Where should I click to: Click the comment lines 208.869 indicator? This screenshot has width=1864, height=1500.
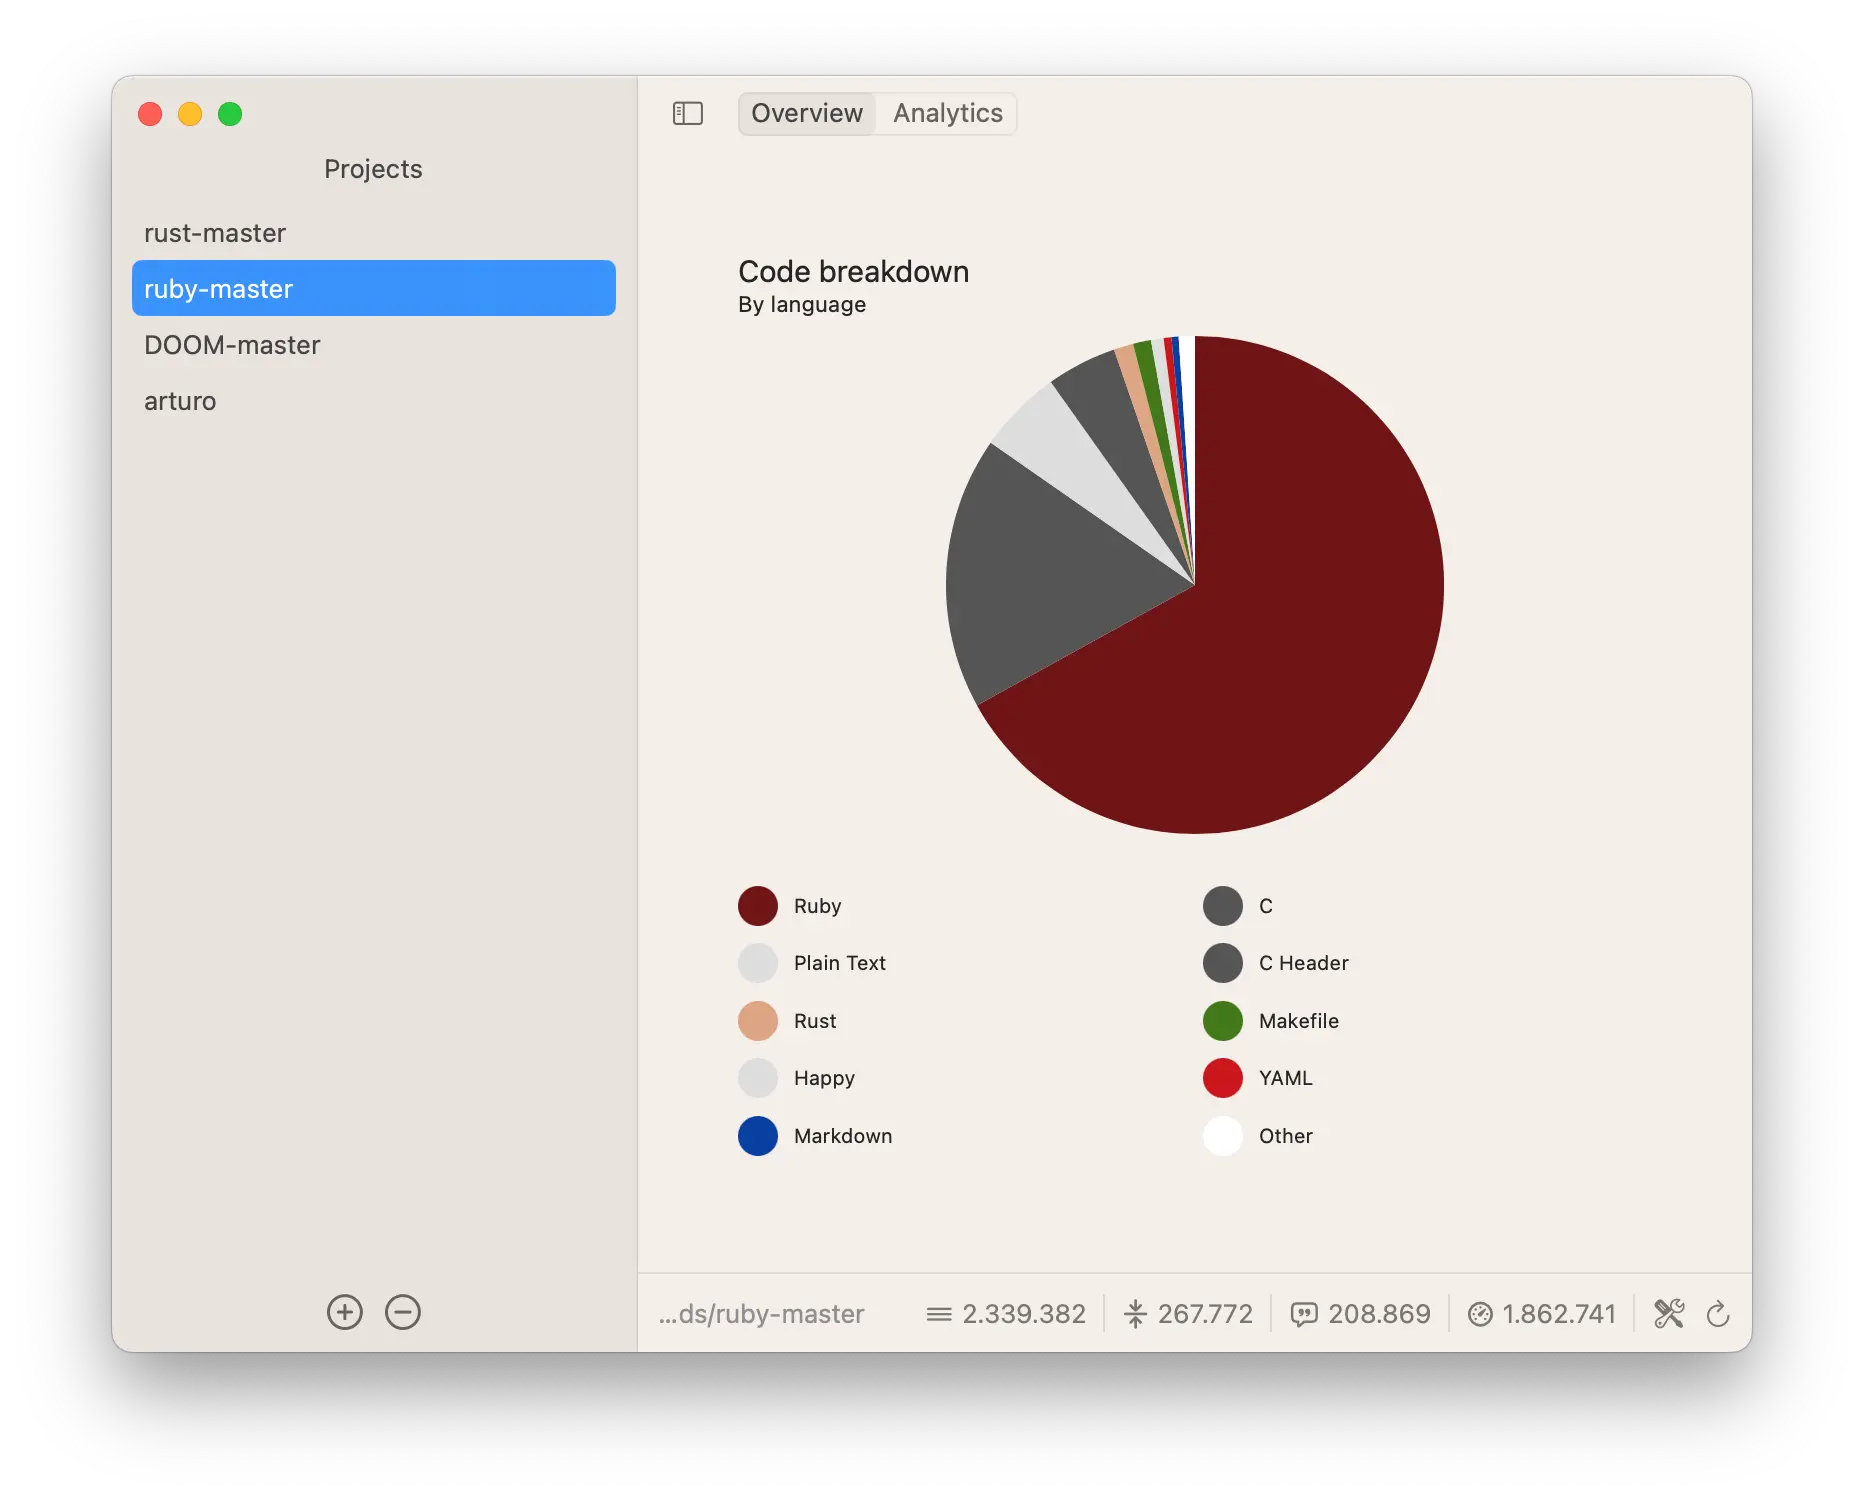coord(1360,1313)
